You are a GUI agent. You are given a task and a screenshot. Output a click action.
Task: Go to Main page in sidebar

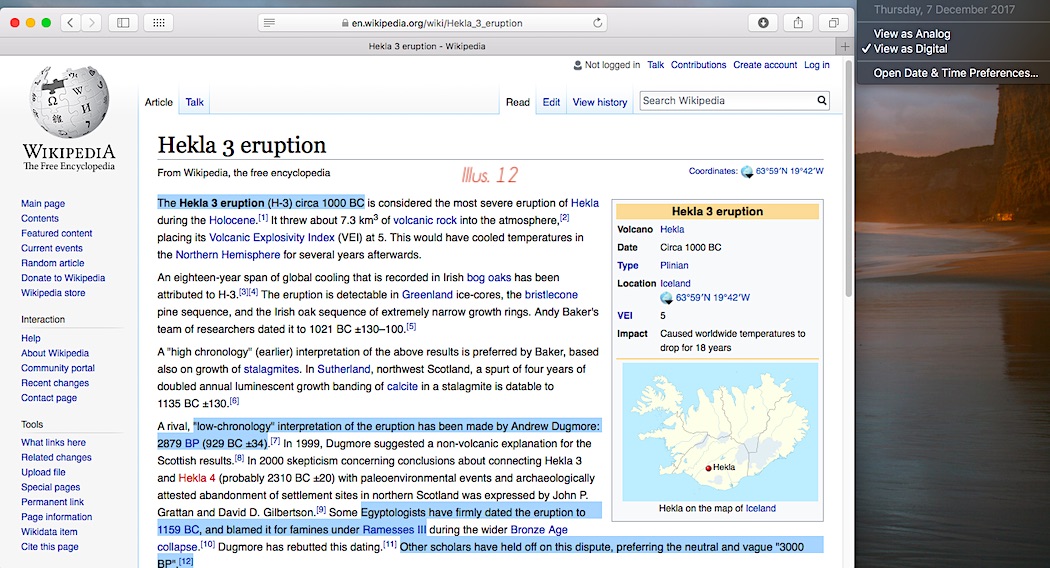(x=43, y=204)
